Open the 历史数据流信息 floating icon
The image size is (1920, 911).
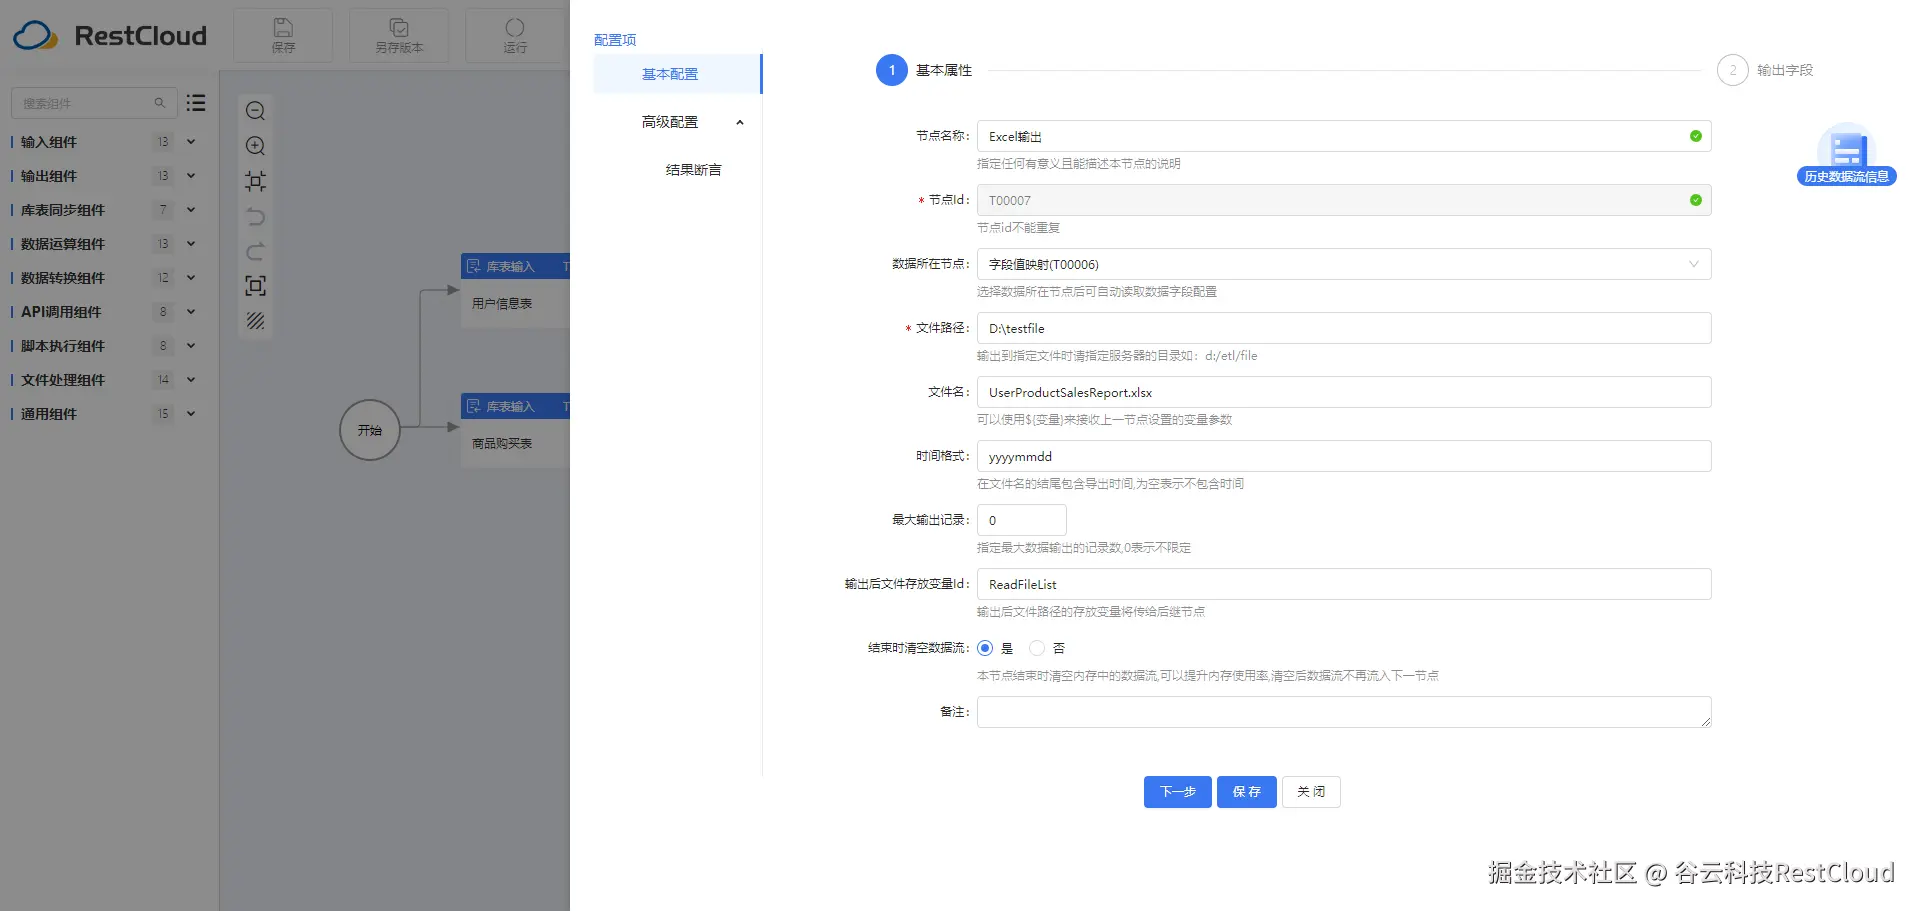(x=1846, y=155)
